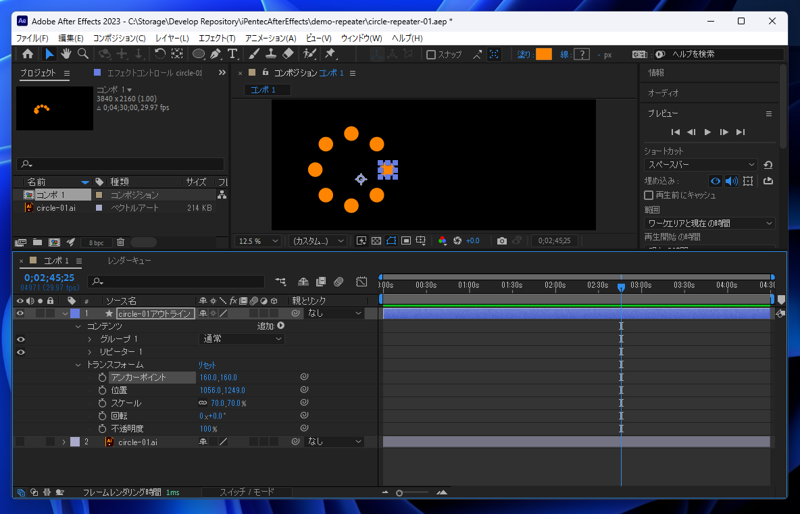Screen dimensions: 800x514
Task: Open the 12.5% magnification dropdown
Action: (259, 241)
